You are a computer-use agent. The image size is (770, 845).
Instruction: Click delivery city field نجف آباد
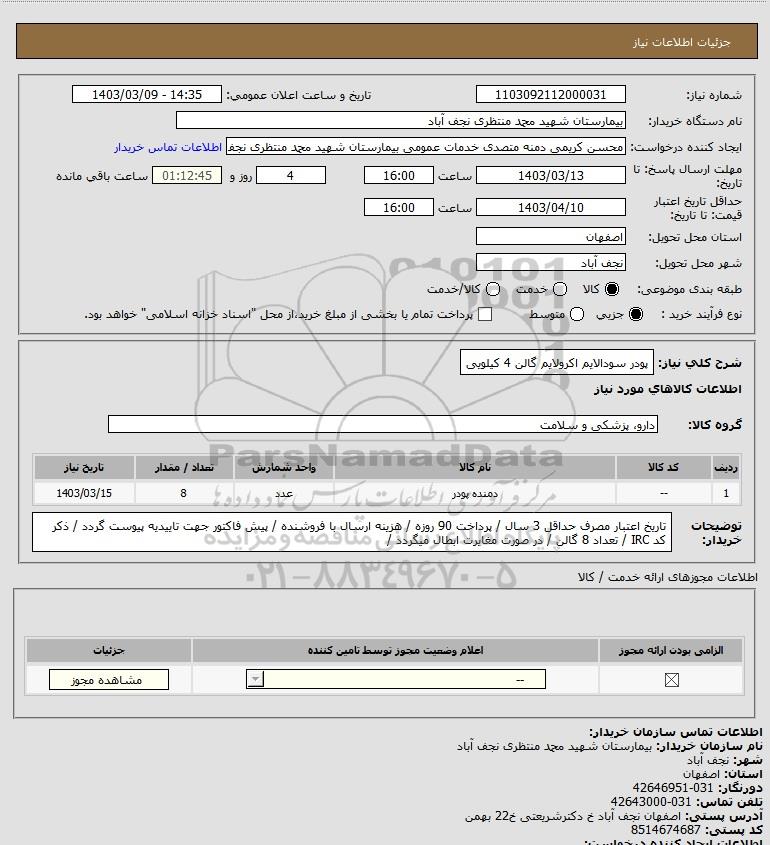click(x=551, y=262)
